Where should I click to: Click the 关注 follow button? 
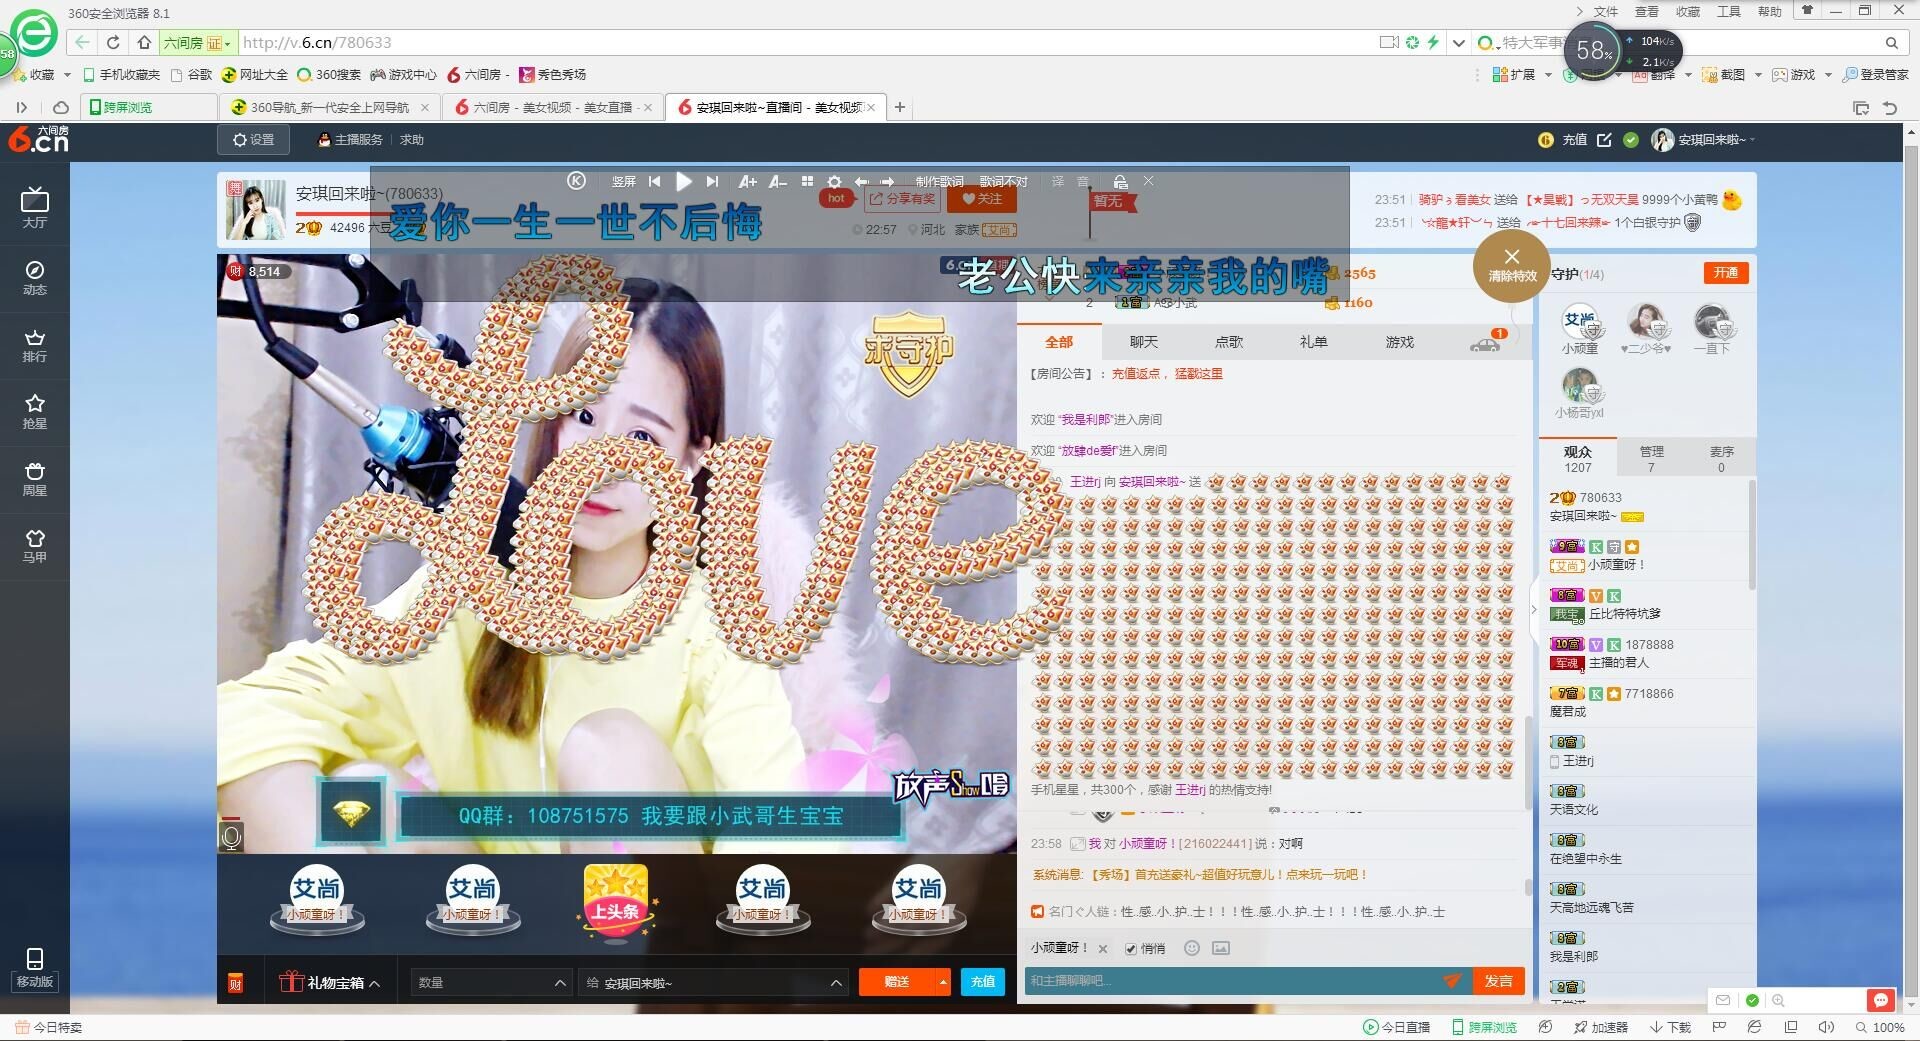click(x=981, y=199)
